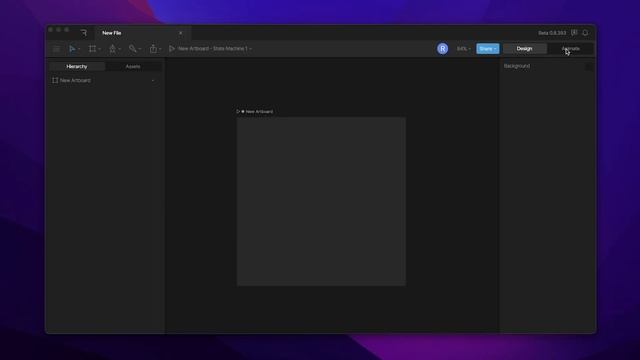The width and height of the screenshot is (640, 360).
Task: Click play icon above artboard
Action: (x=238, y=111)
